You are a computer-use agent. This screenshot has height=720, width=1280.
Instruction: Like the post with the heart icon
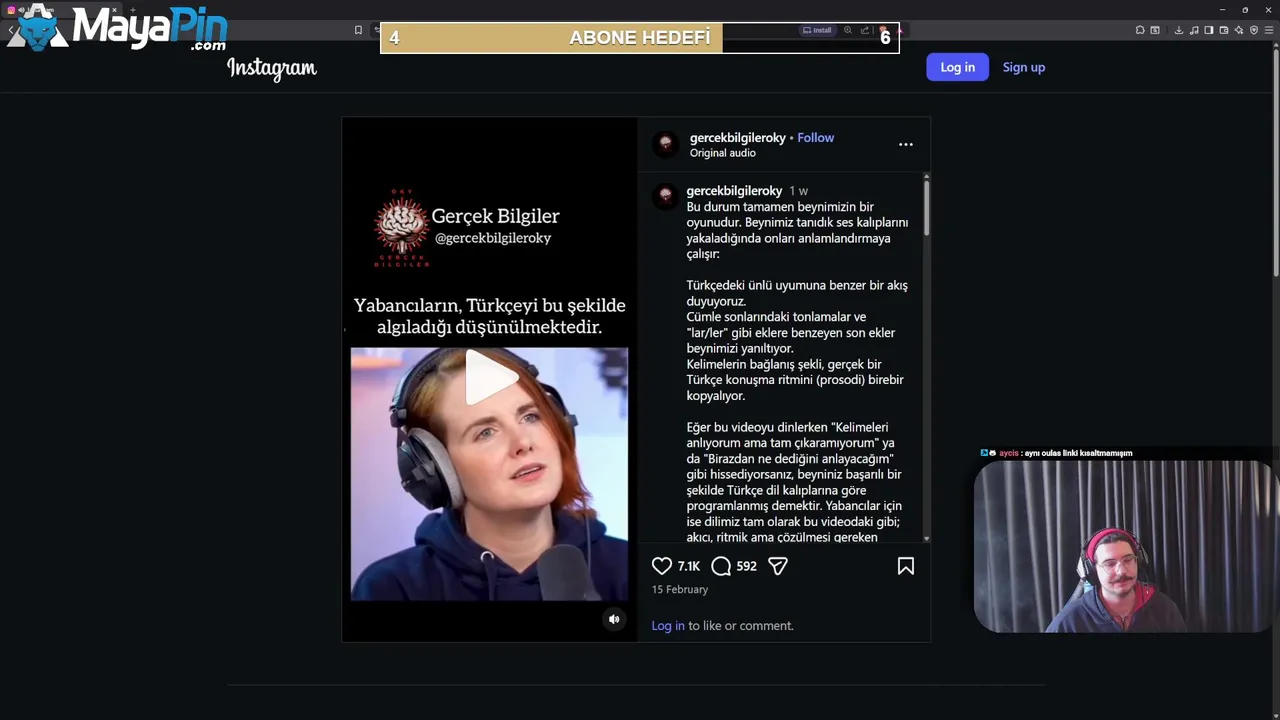662,566
